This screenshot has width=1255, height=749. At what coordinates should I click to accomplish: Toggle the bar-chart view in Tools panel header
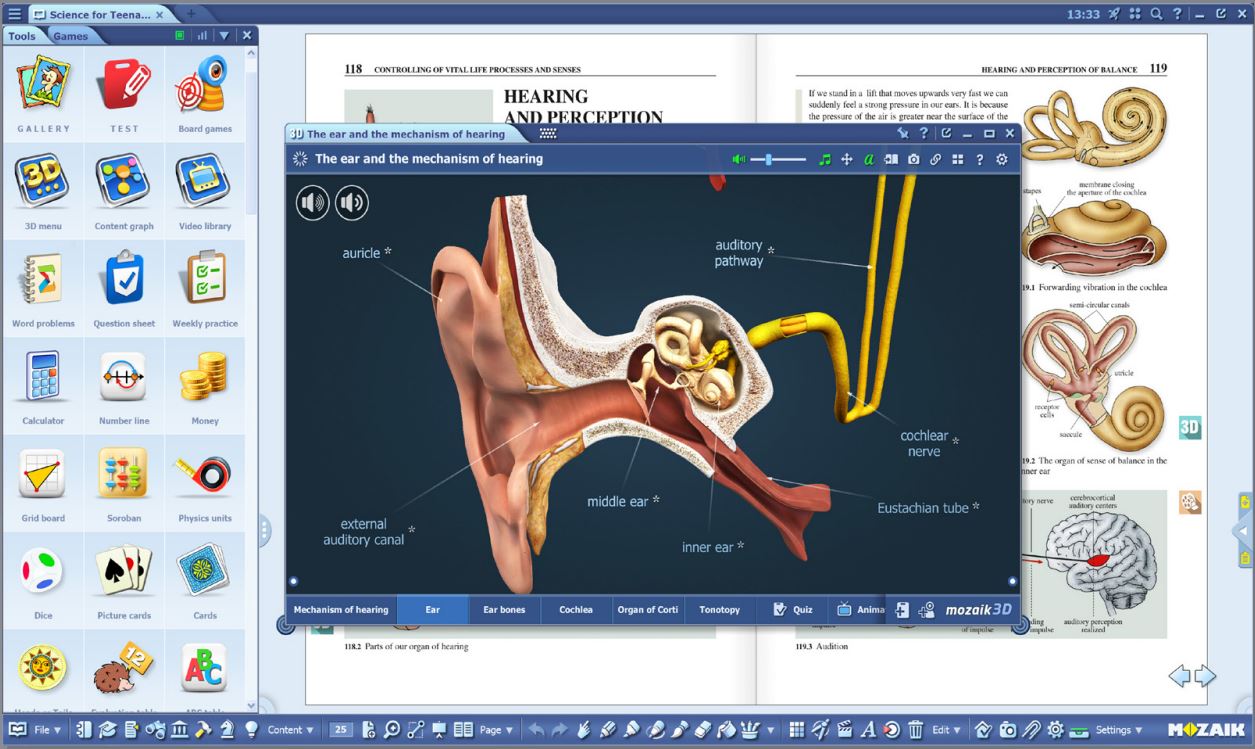point(202,35)
